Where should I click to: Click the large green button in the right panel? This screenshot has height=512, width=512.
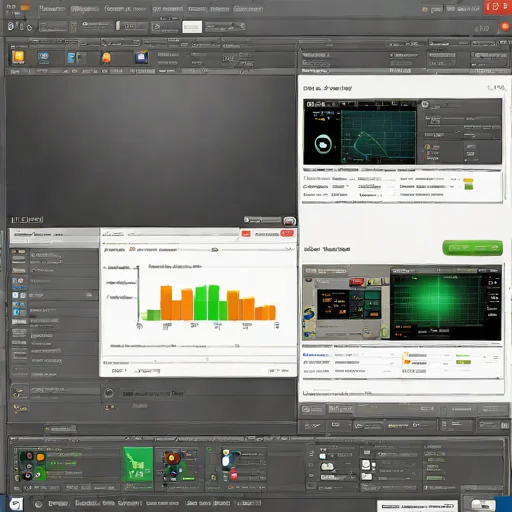[x=472, y=248]
